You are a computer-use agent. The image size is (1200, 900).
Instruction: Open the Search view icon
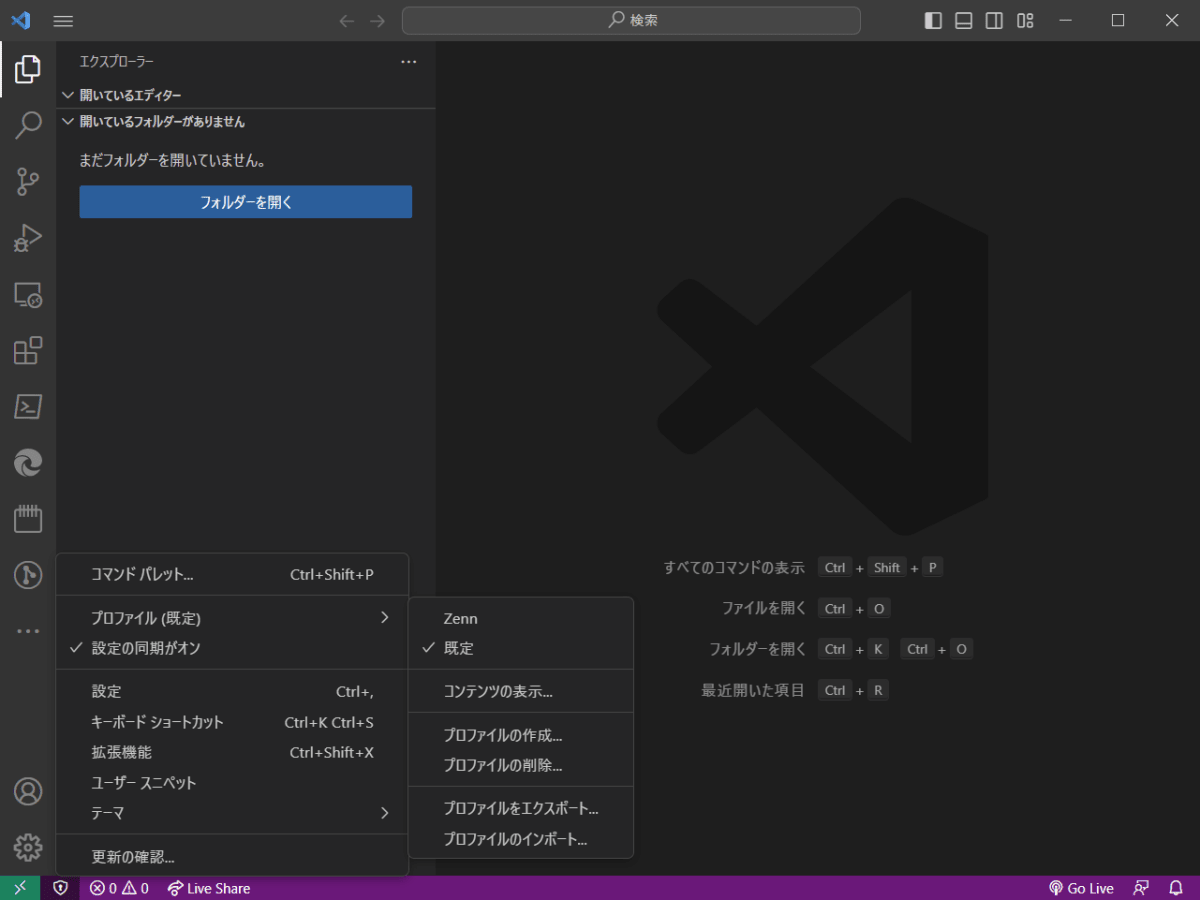[28, 125]
